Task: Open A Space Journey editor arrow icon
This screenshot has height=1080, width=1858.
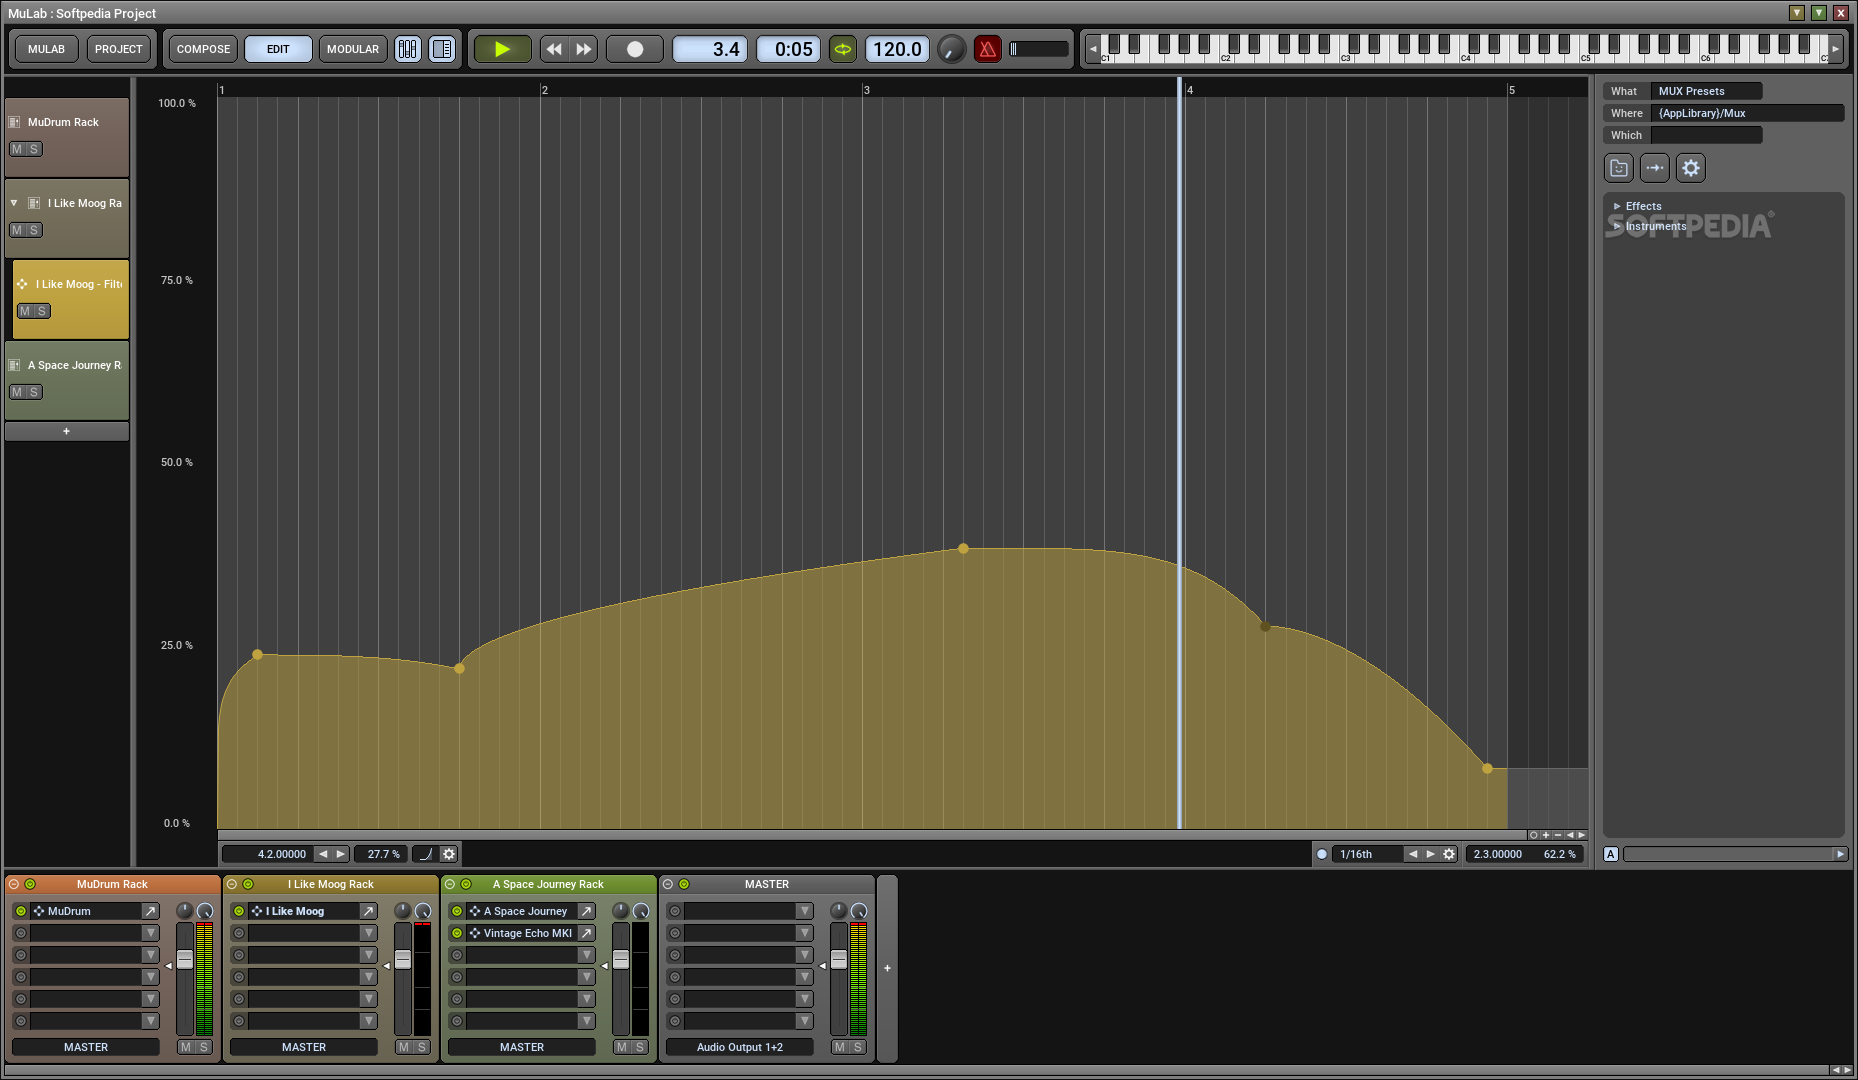Action: 586,911
